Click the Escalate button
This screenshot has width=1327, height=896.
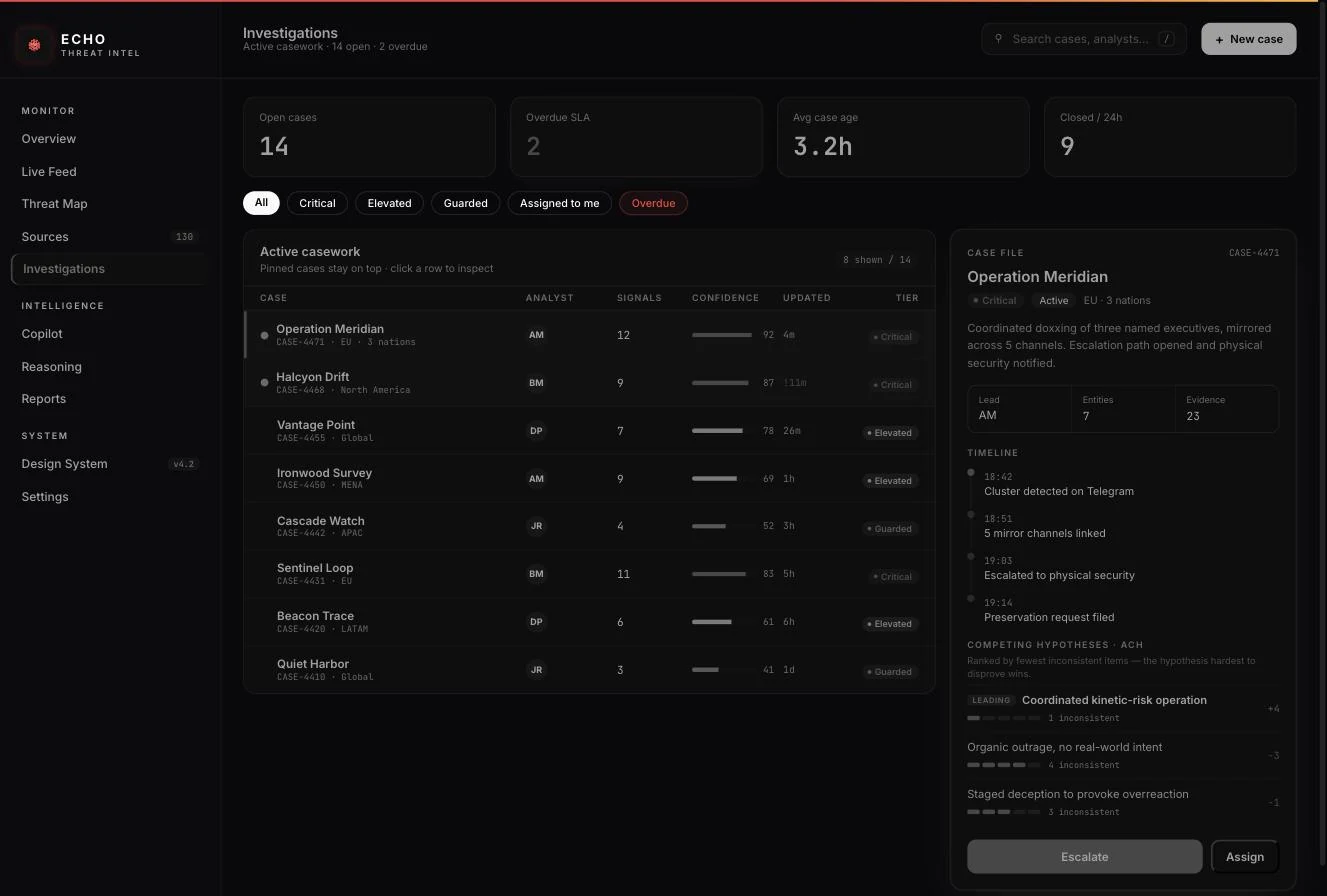[1085, 857]
